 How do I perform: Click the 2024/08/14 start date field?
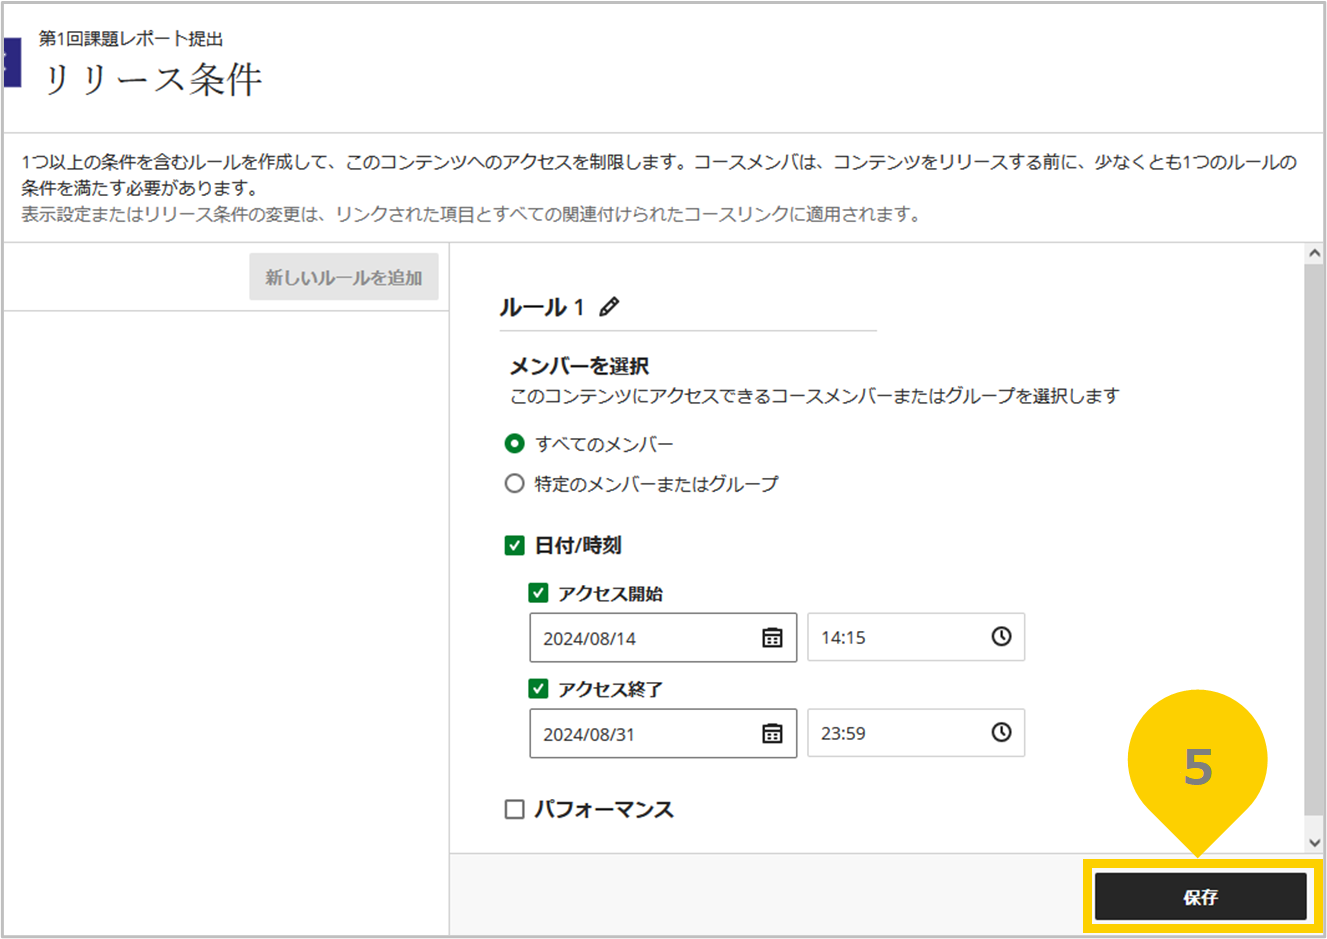pyautogui.click(x=663, y=638)
